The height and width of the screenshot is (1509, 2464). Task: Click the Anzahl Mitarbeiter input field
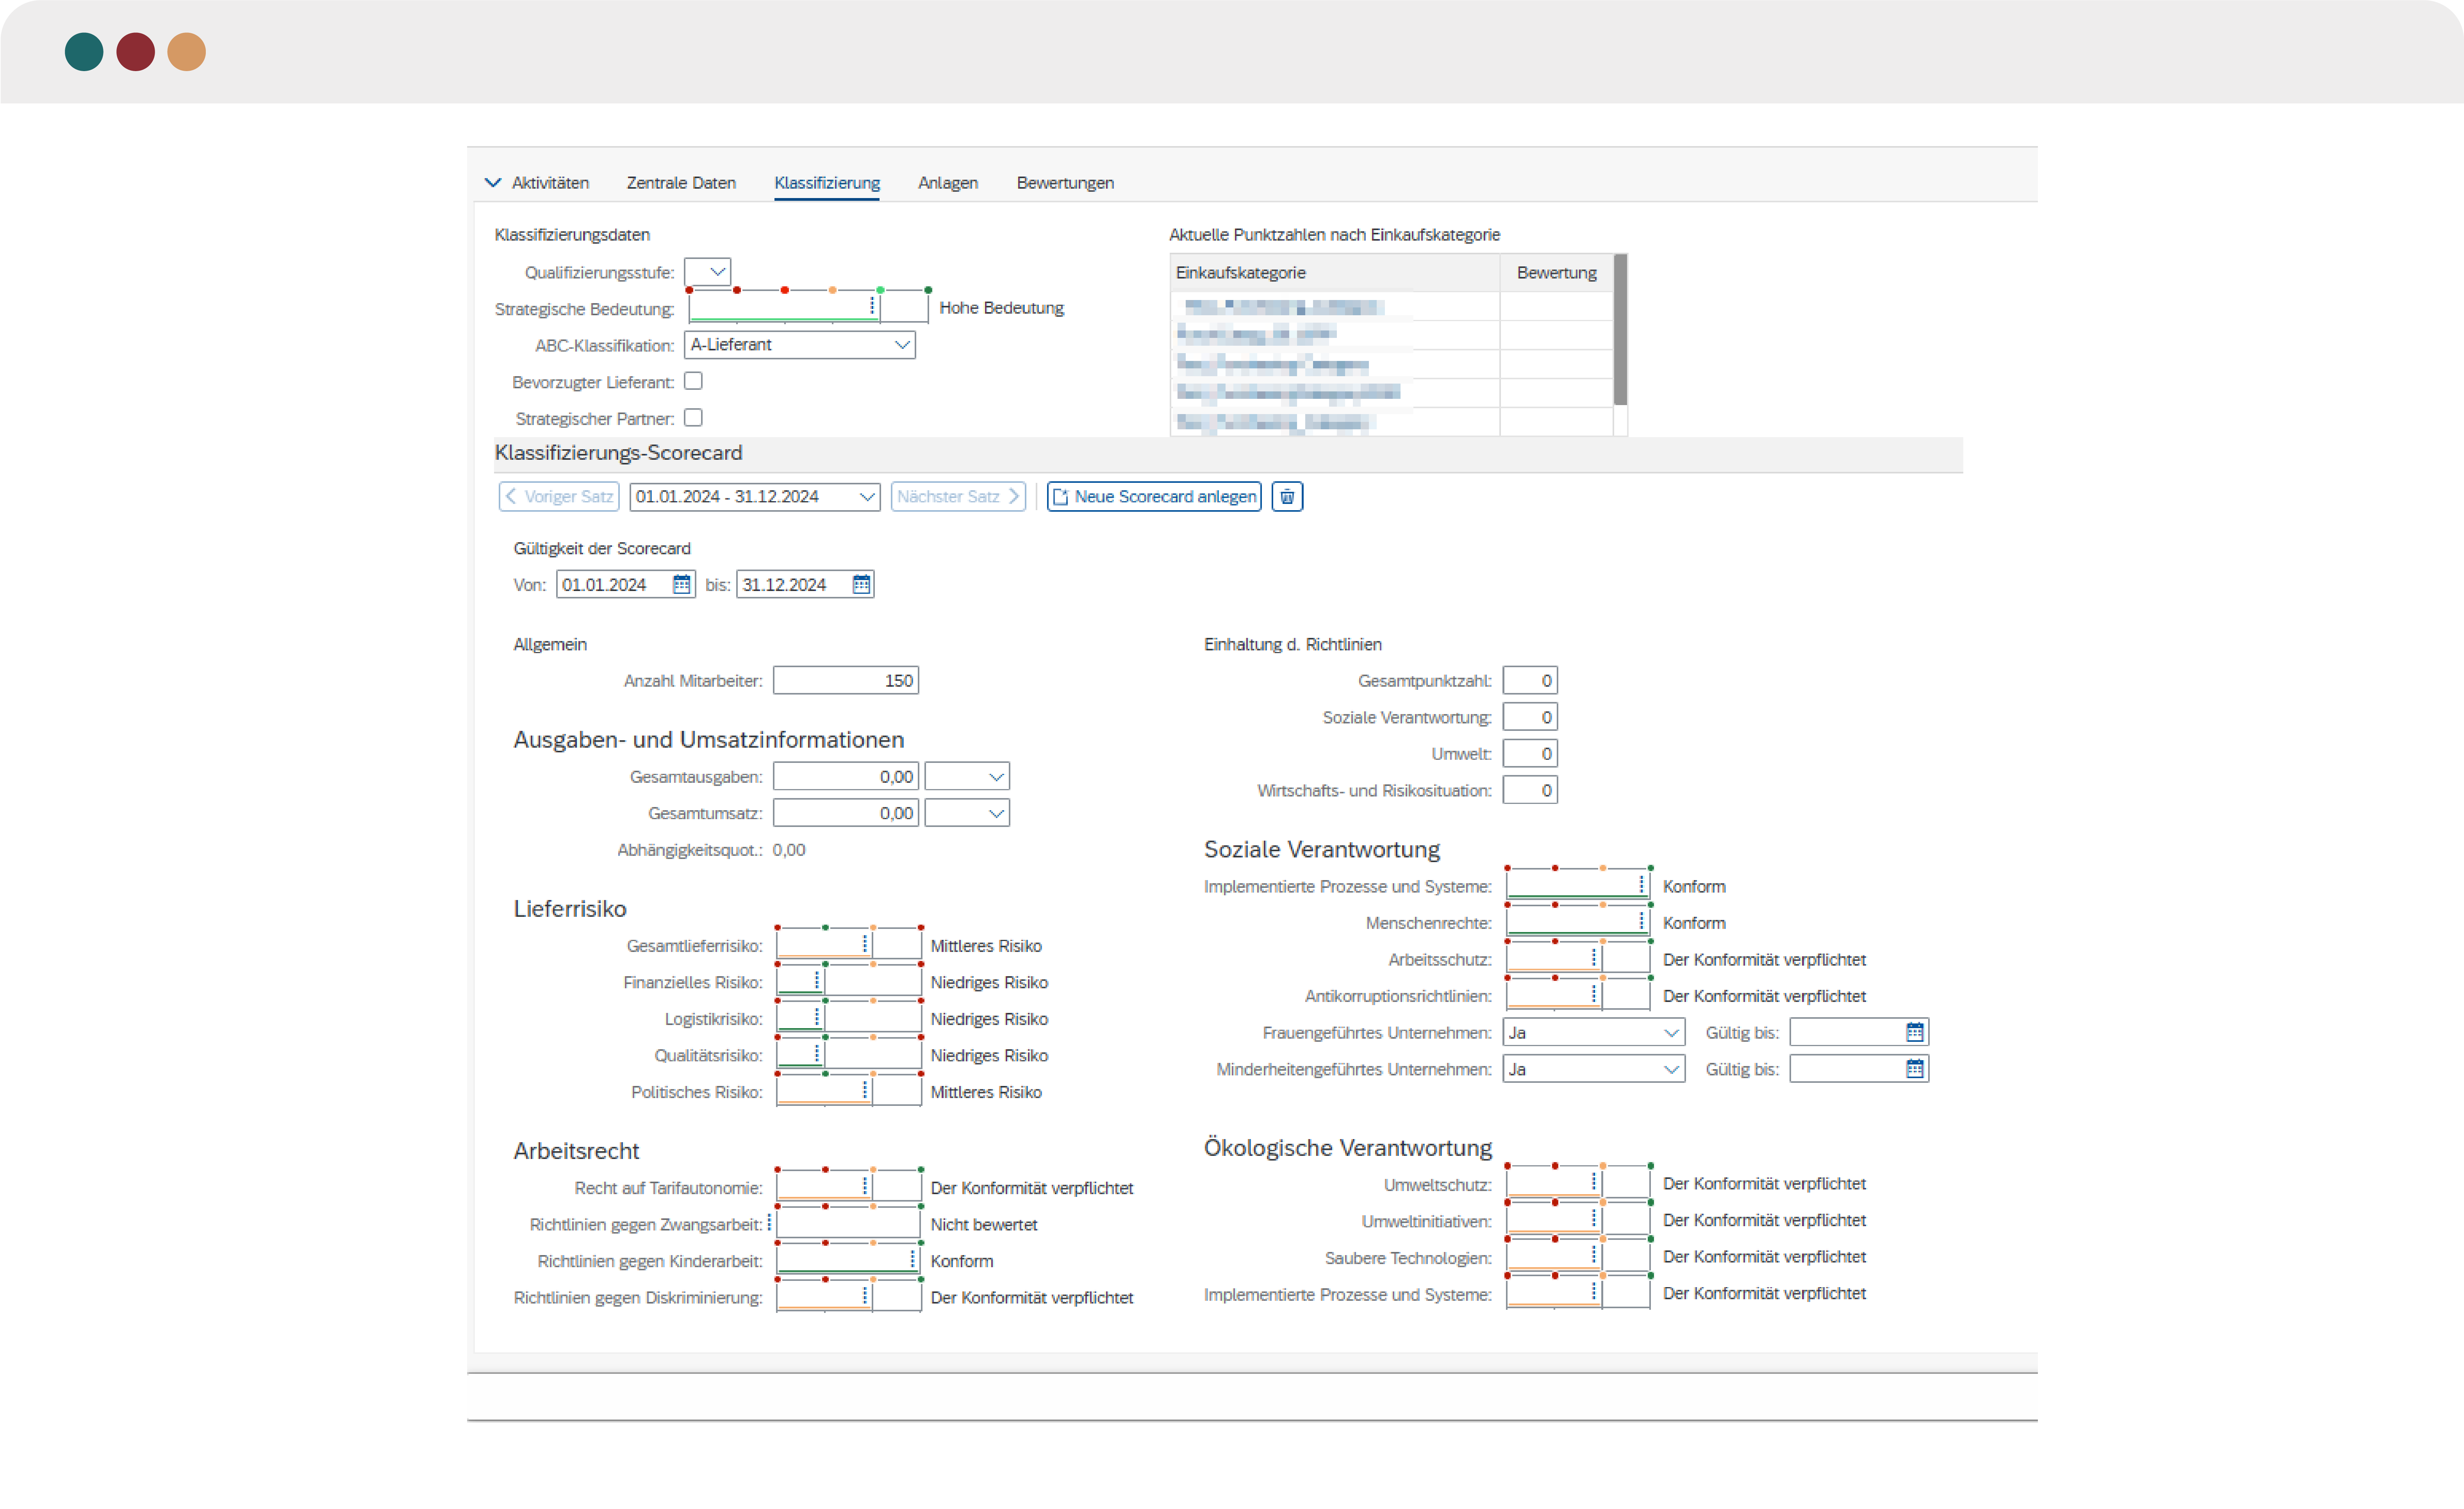(846, 680)
